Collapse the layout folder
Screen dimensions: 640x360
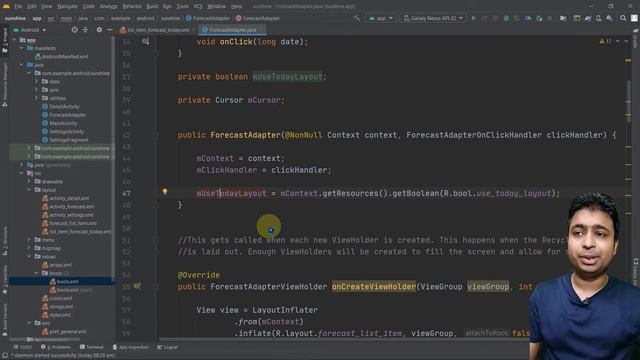click(29, 190)
